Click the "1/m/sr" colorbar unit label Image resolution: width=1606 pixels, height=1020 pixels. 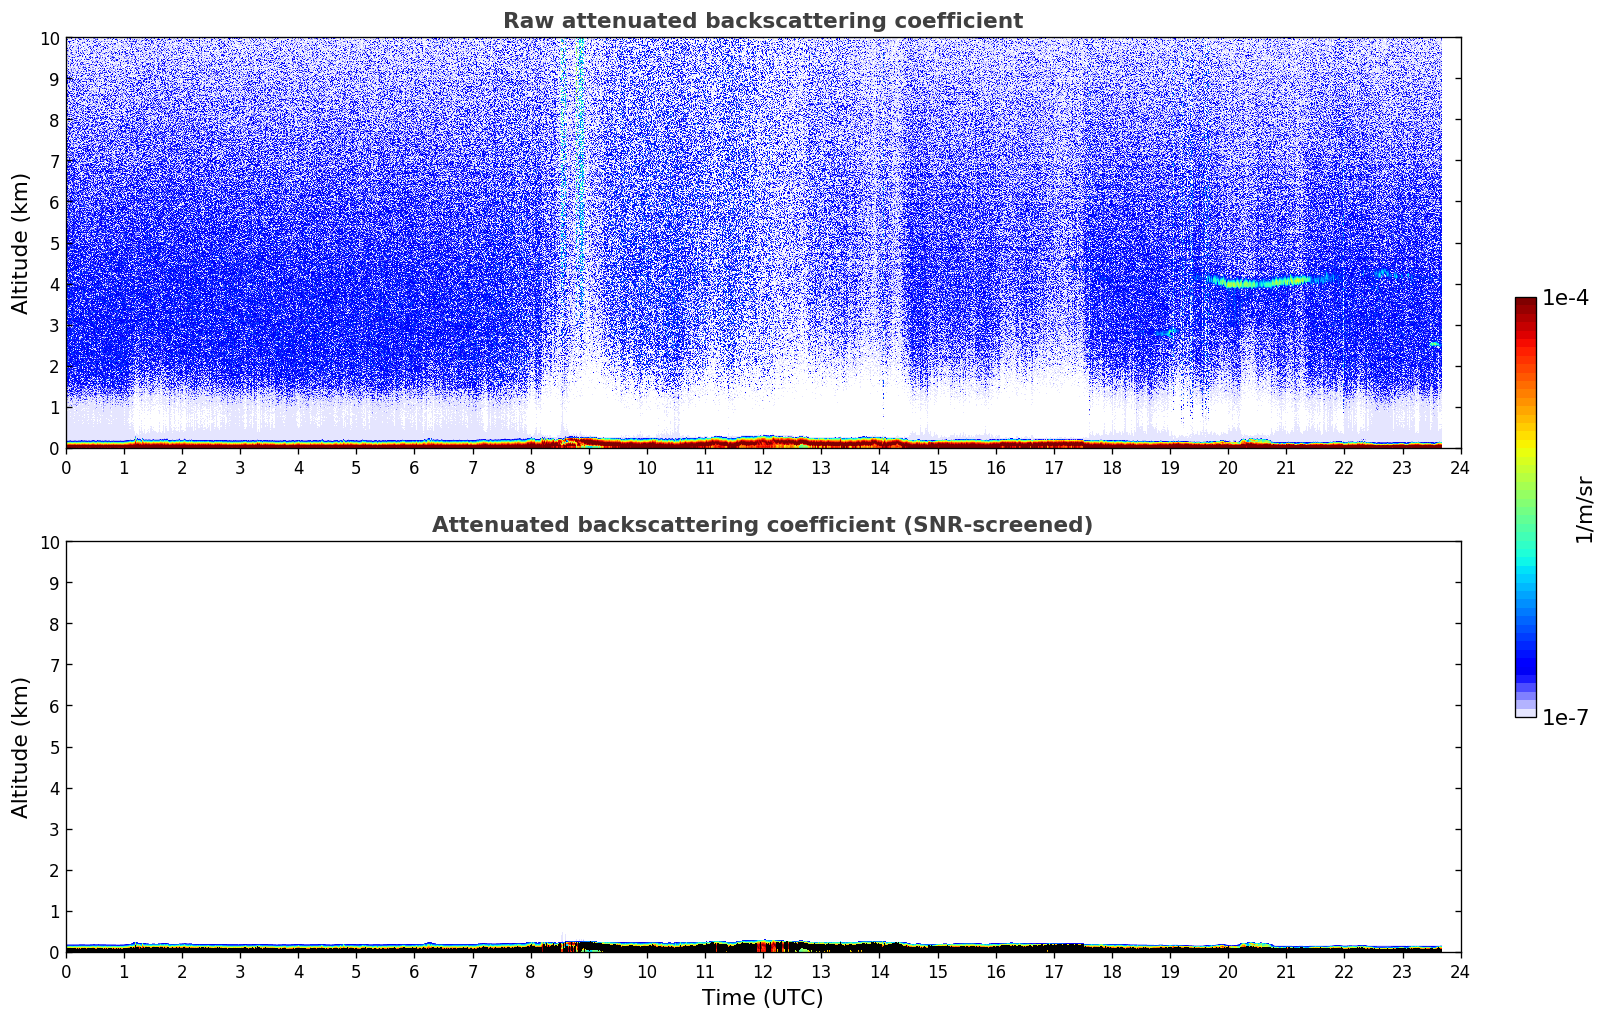pyautogui.click(x=1584, y=509)
